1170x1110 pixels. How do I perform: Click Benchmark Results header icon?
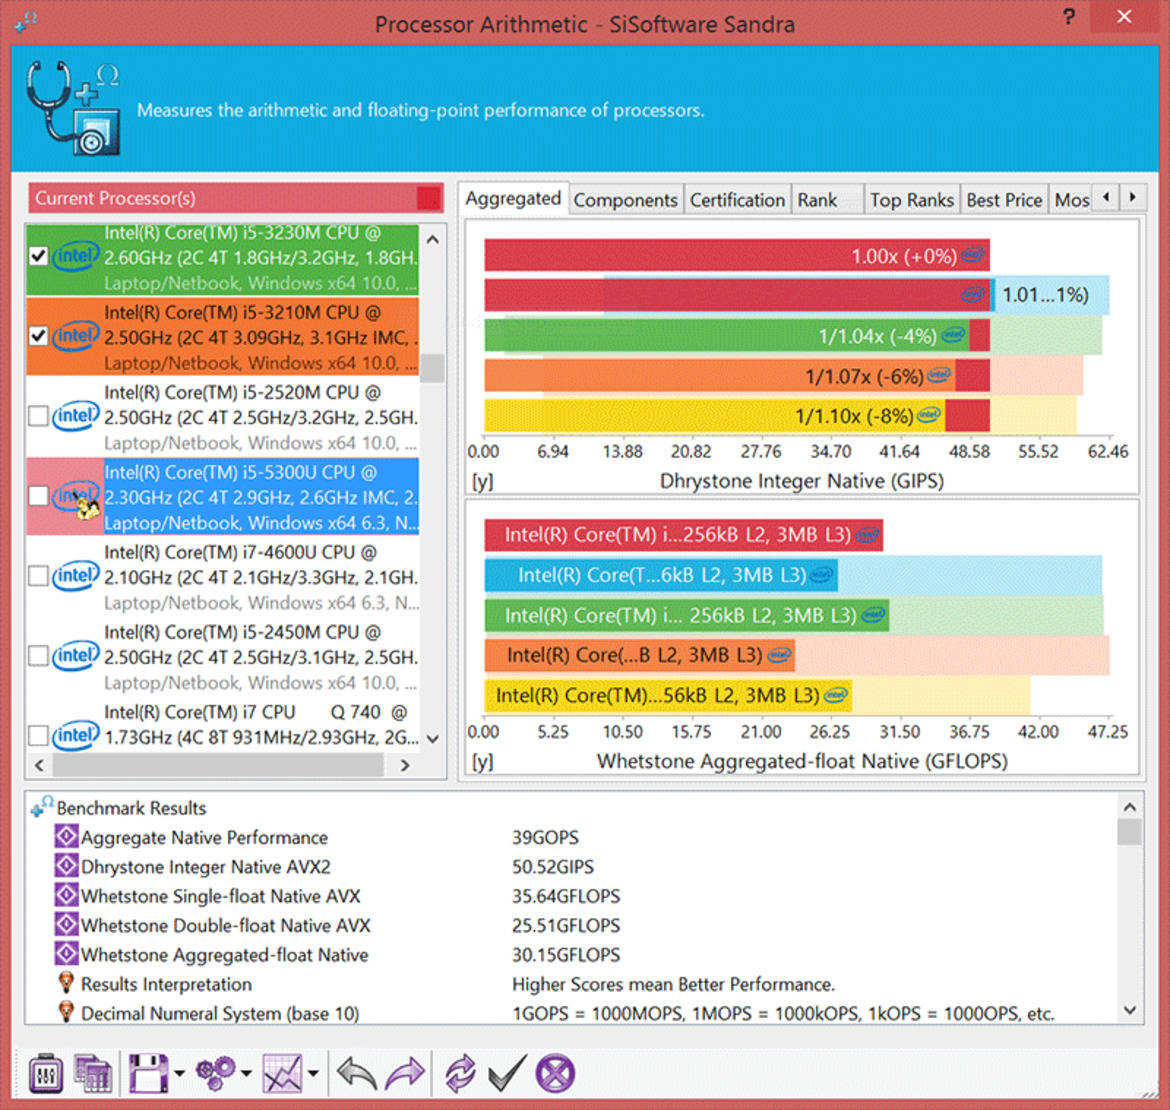pos(42,806)
